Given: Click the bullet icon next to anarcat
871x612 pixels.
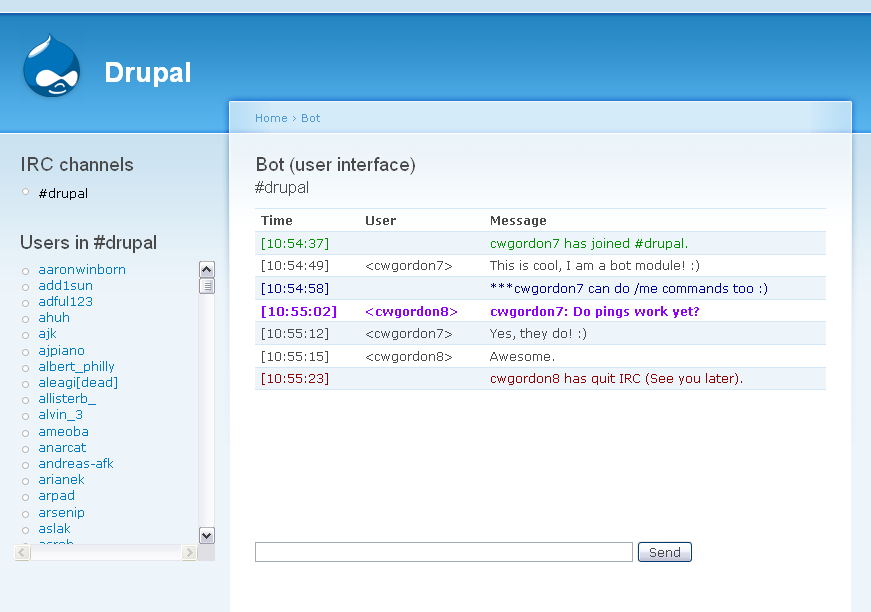Looking at the screenshot, I should (28, 448).
